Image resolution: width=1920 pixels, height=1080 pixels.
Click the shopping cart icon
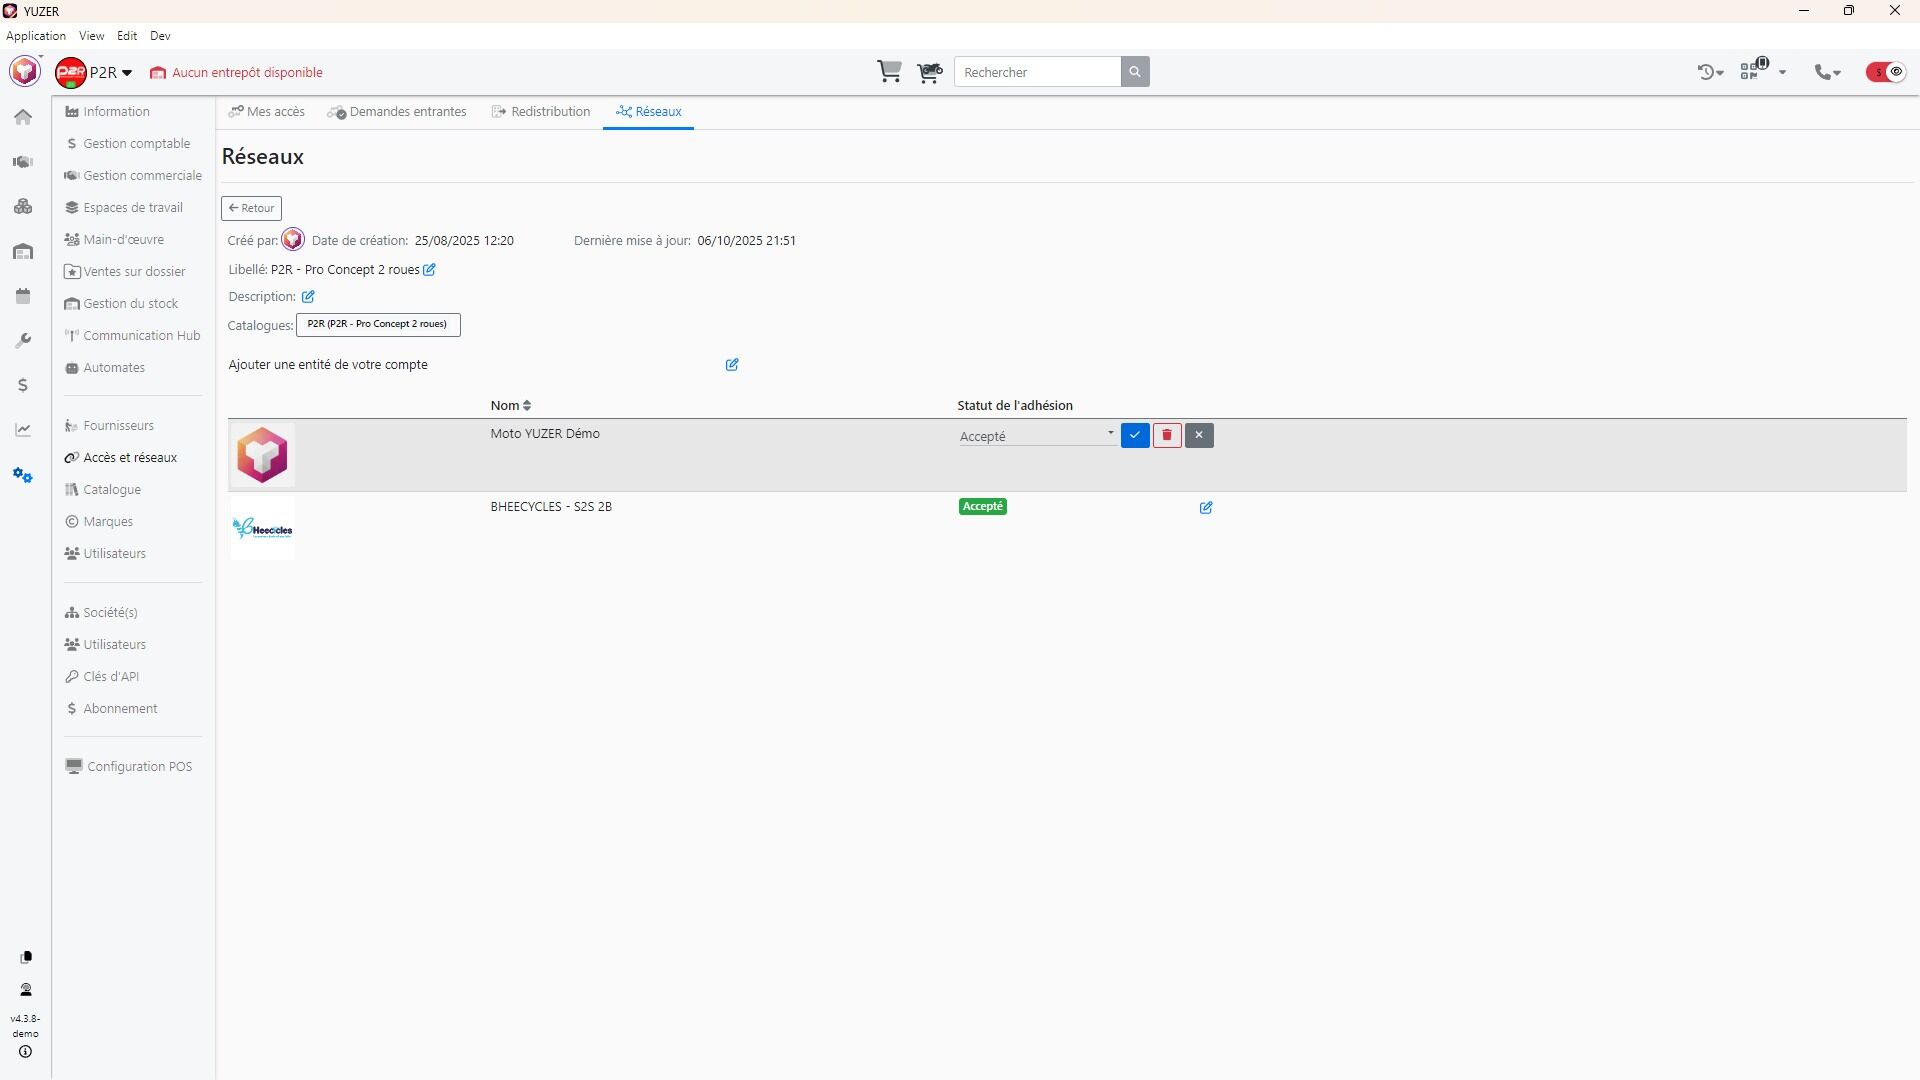888,72
